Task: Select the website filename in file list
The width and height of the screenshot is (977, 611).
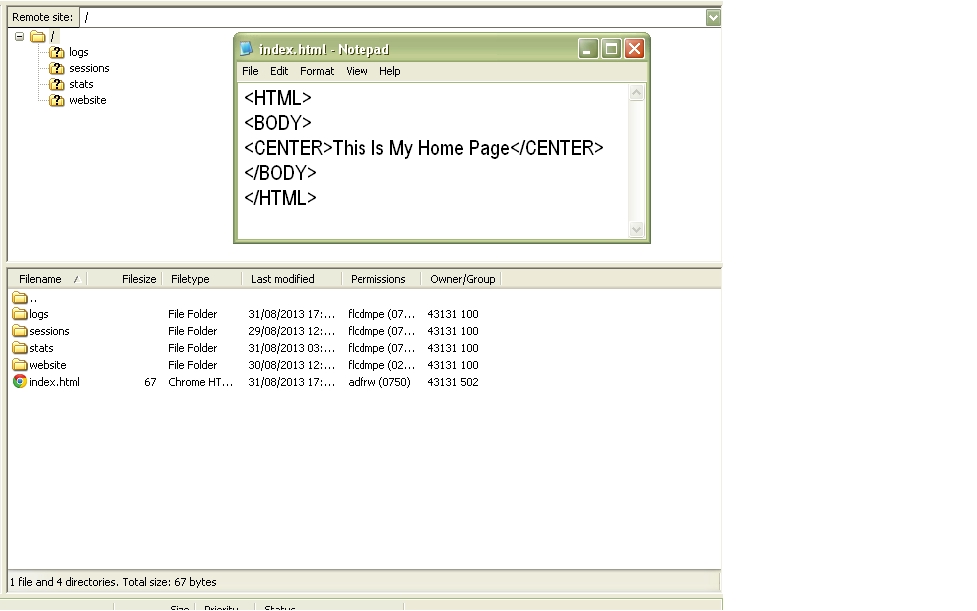Action: click(x=47, y=365)
